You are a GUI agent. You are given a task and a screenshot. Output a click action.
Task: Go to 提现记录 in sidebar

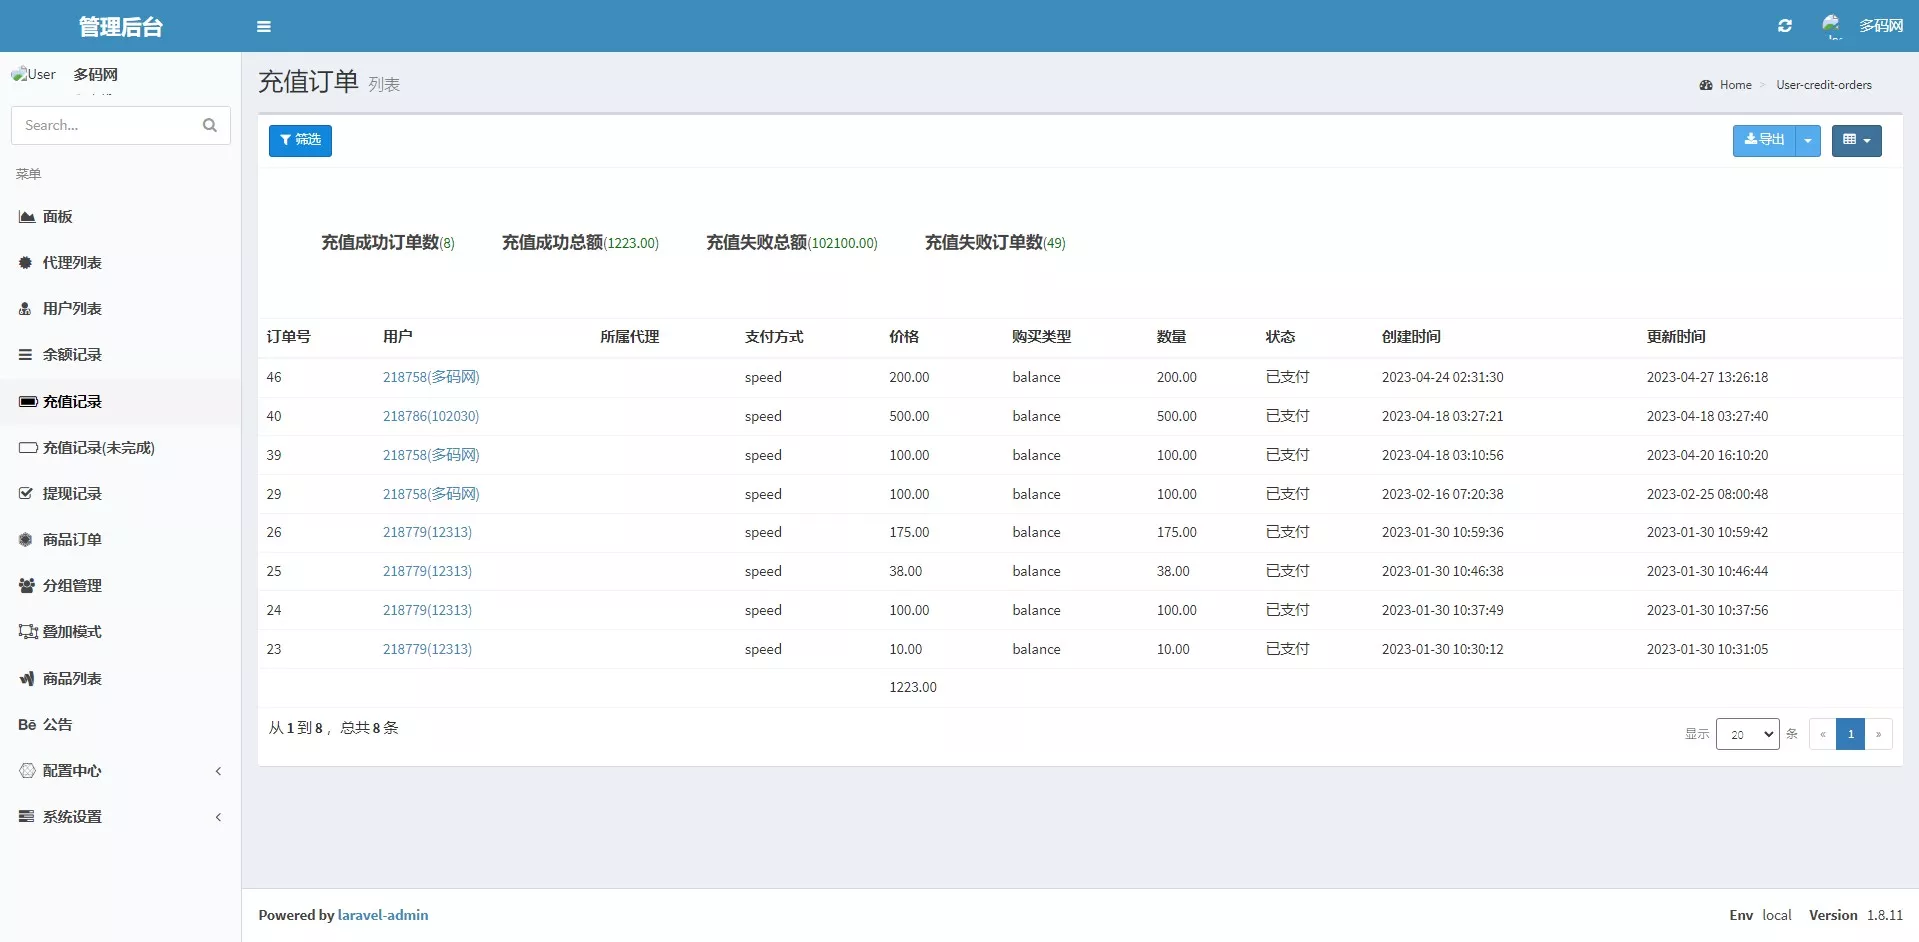pos(71,494)
